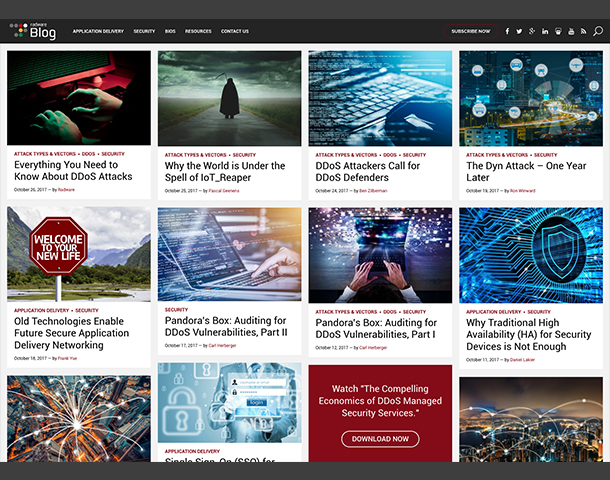Click author link Daniel Lakier
This screenshot has height=480, width=610.
click(522, 360)
